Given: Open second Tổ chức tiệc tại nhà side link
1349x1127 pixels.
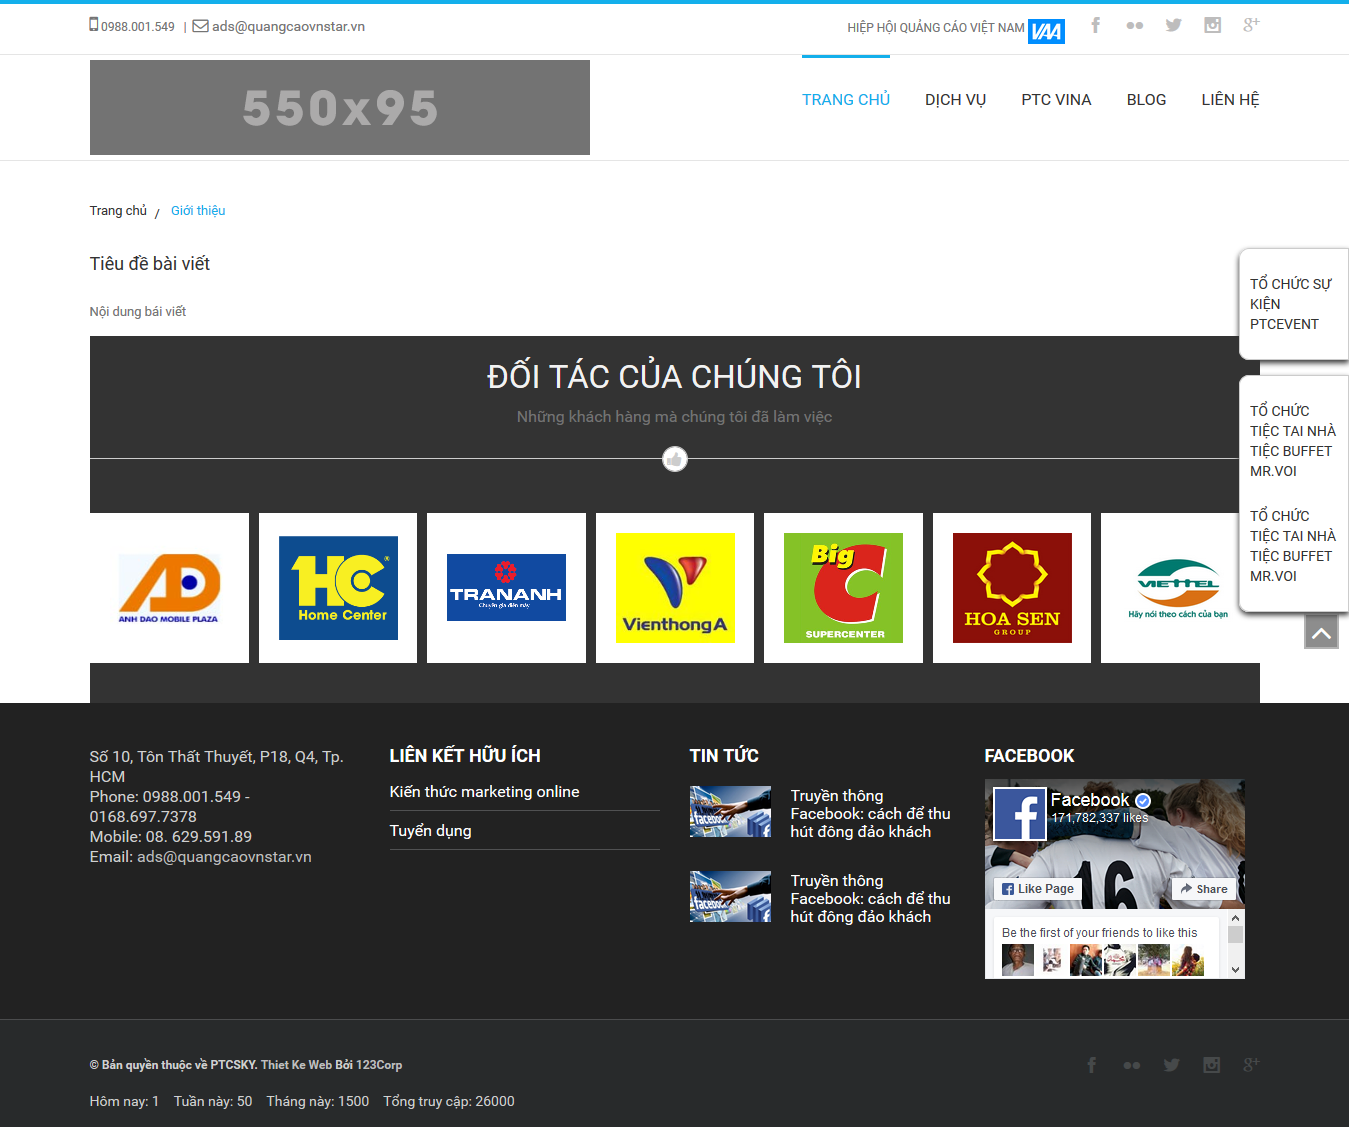Looking at the screenshot, I should (x=1292, y=546).
